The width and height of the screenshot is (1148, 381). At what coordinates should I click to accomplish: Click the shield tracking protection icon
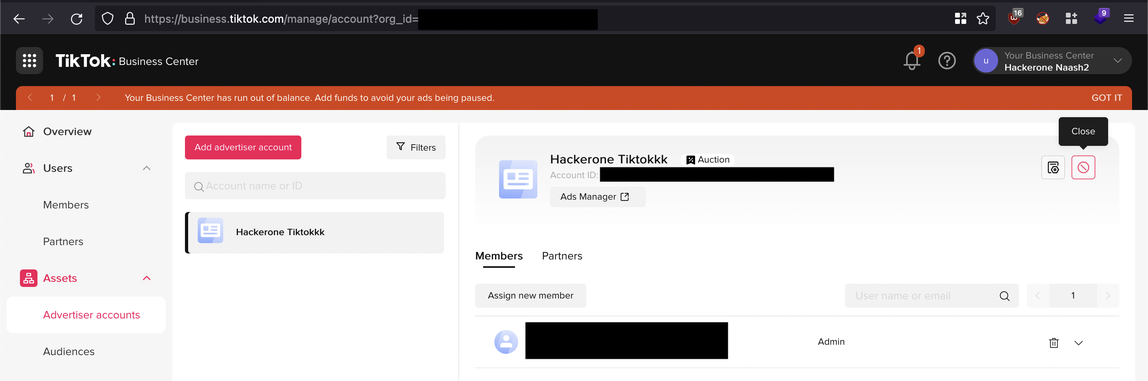(108, 19)
